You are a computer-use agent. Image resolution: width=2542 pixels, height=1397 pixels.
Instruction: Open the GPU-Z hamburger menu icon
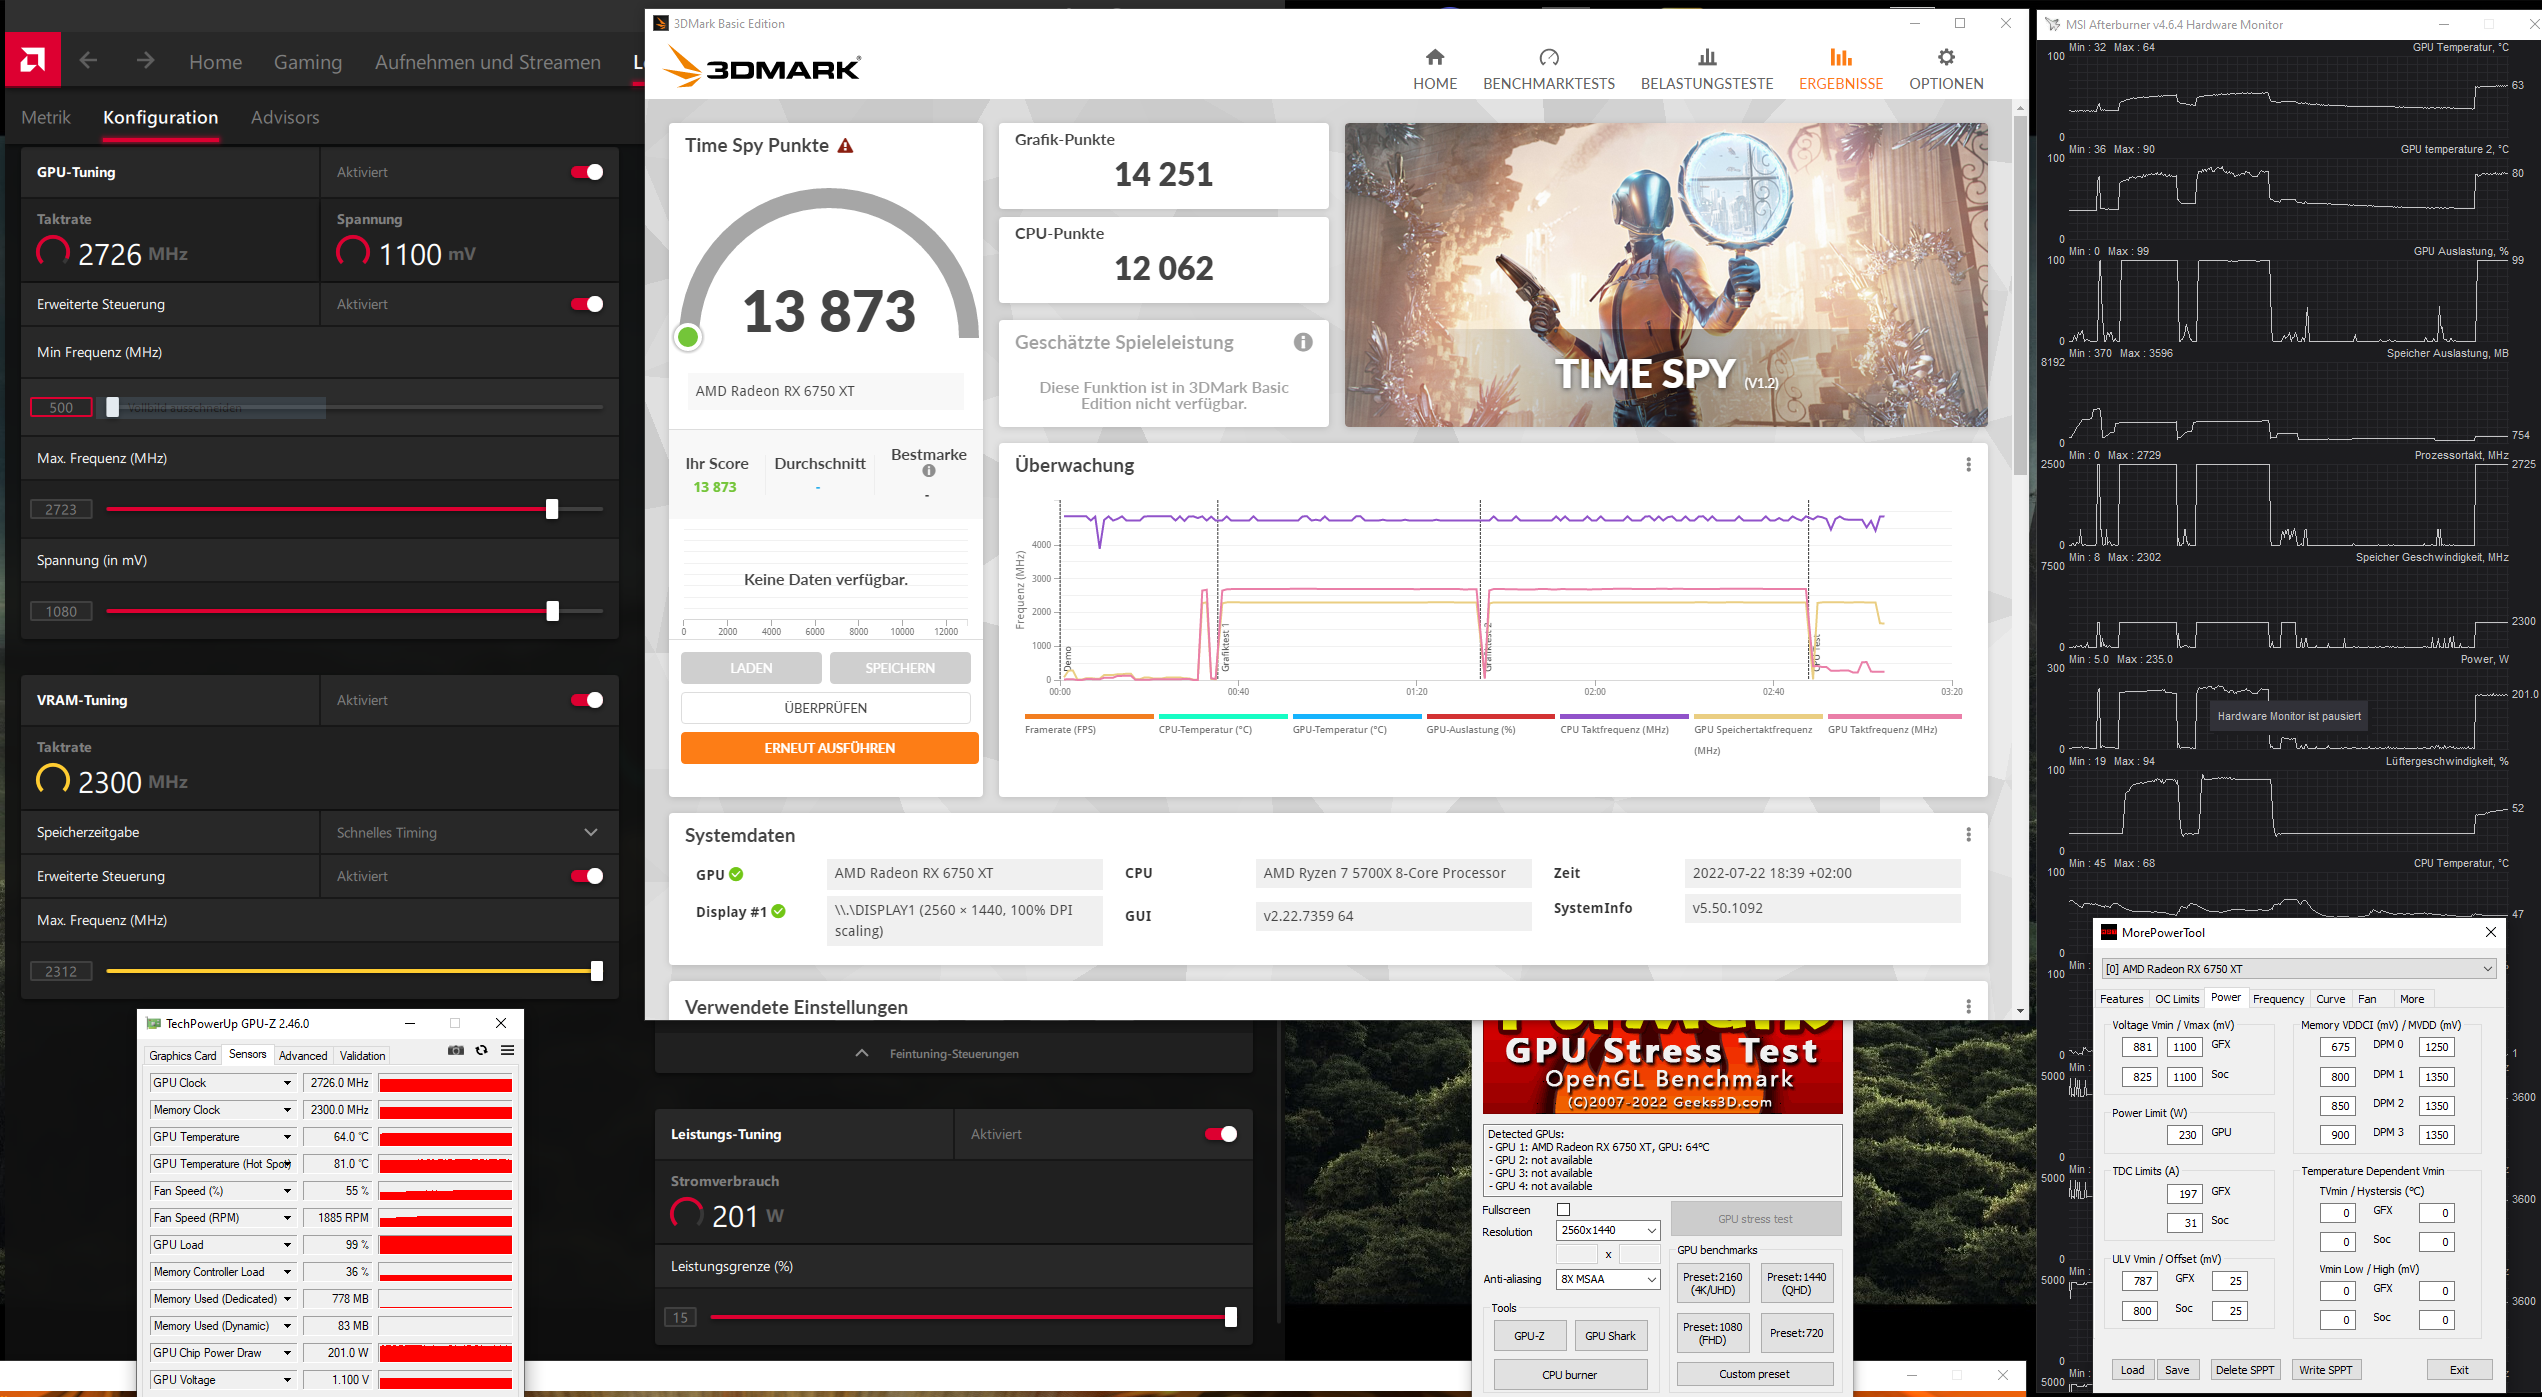point(508,1050)
